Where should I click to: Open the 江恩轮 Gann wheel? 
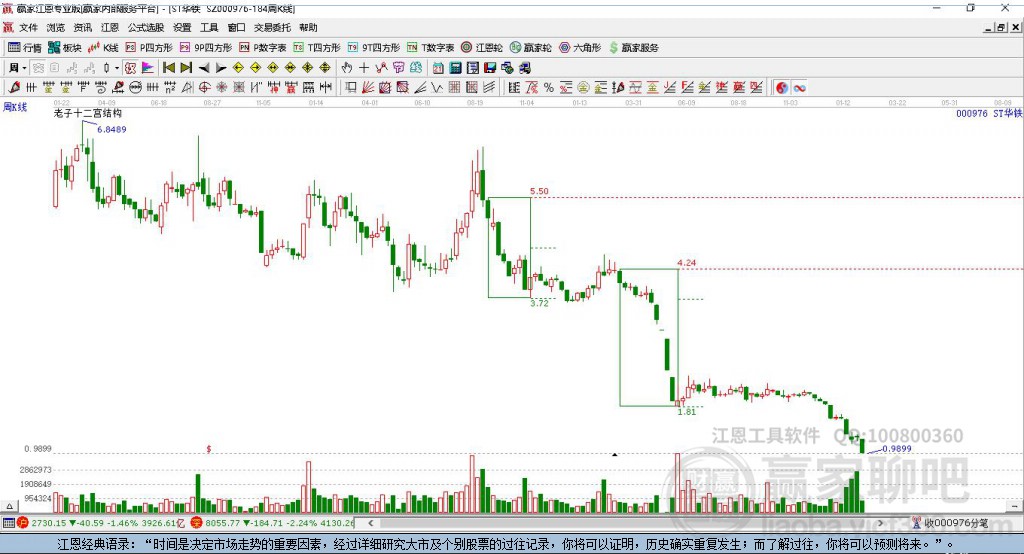482,48
